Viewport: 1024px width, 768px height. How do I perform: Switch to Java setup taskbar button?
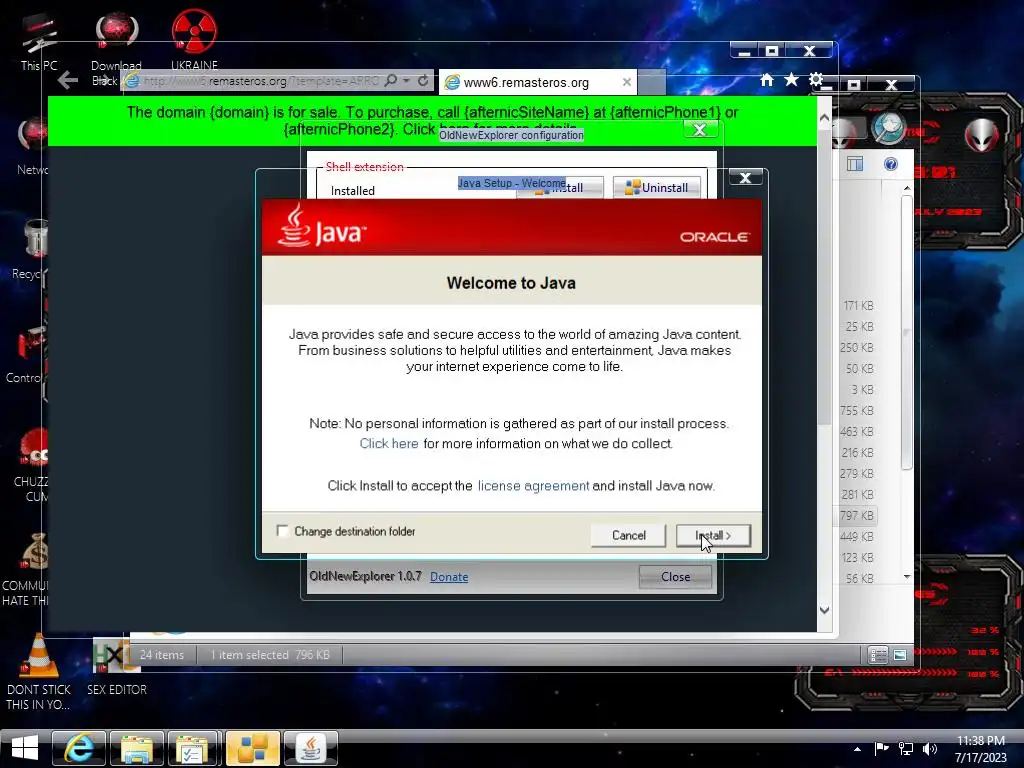[311, 748]
